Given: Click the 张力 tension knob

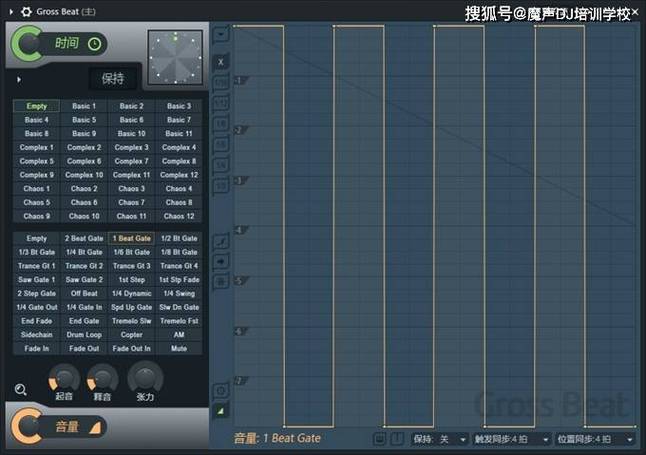Looking at the screenshot, I should 145,378.
